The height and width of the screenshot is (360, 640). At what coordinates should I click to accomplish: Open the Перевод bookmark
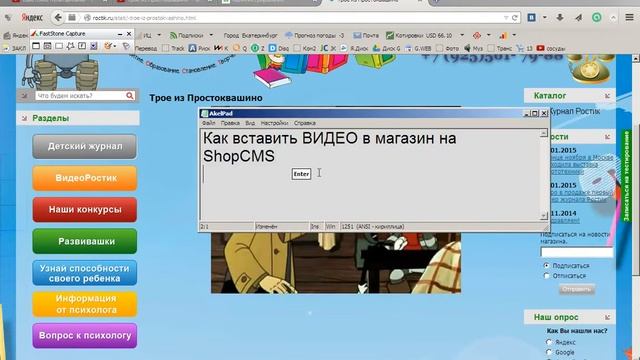pos(145,48)
